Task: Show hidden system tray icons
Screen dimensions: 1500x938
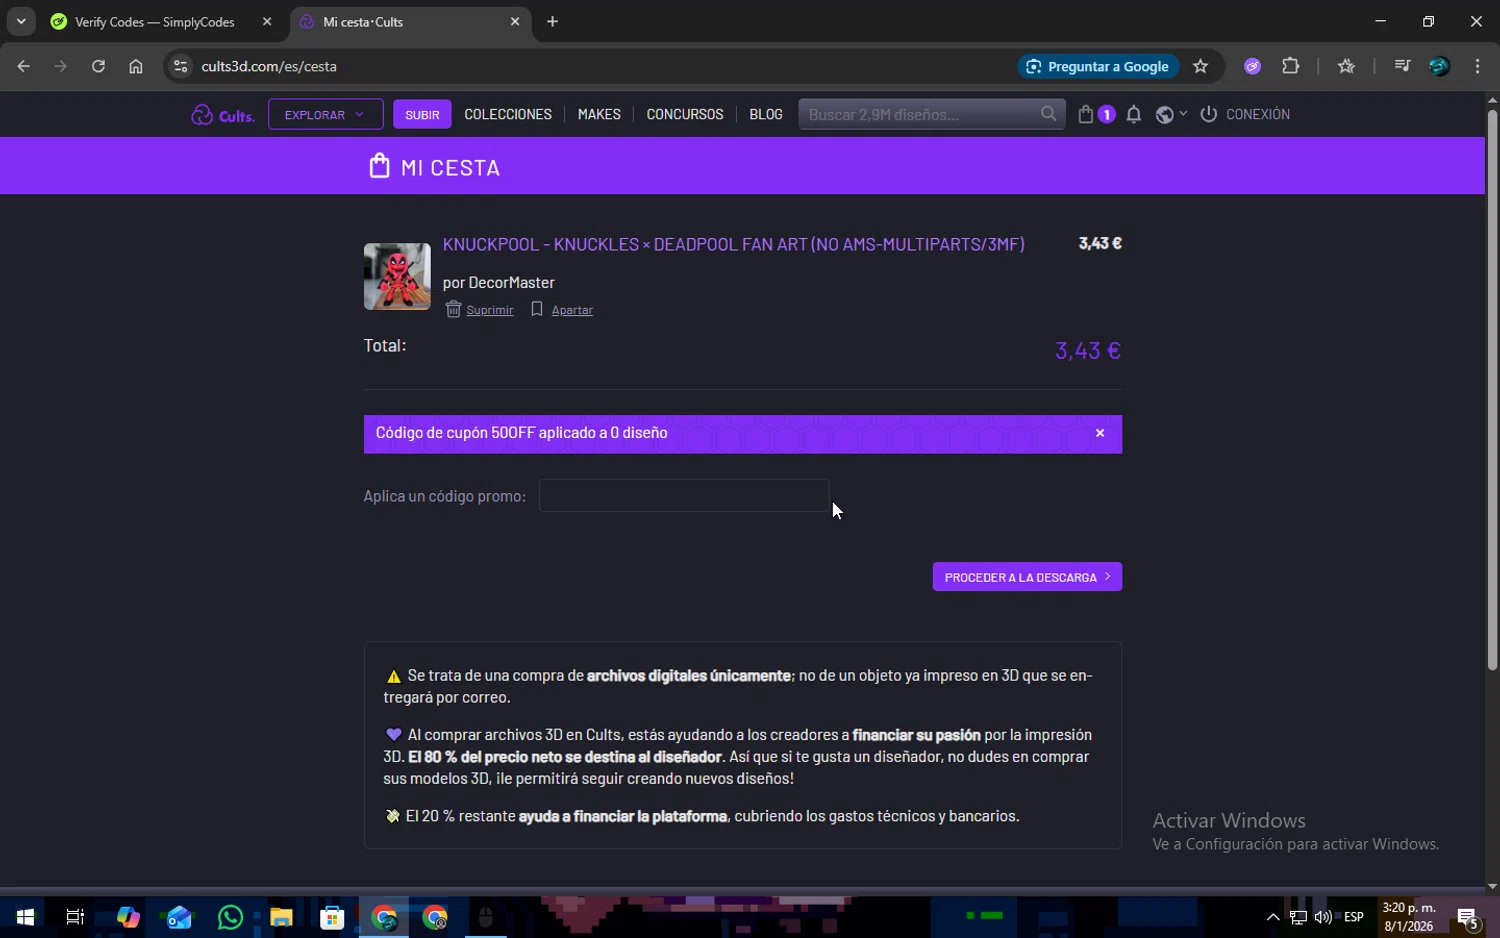Action: coord(1273,917)
